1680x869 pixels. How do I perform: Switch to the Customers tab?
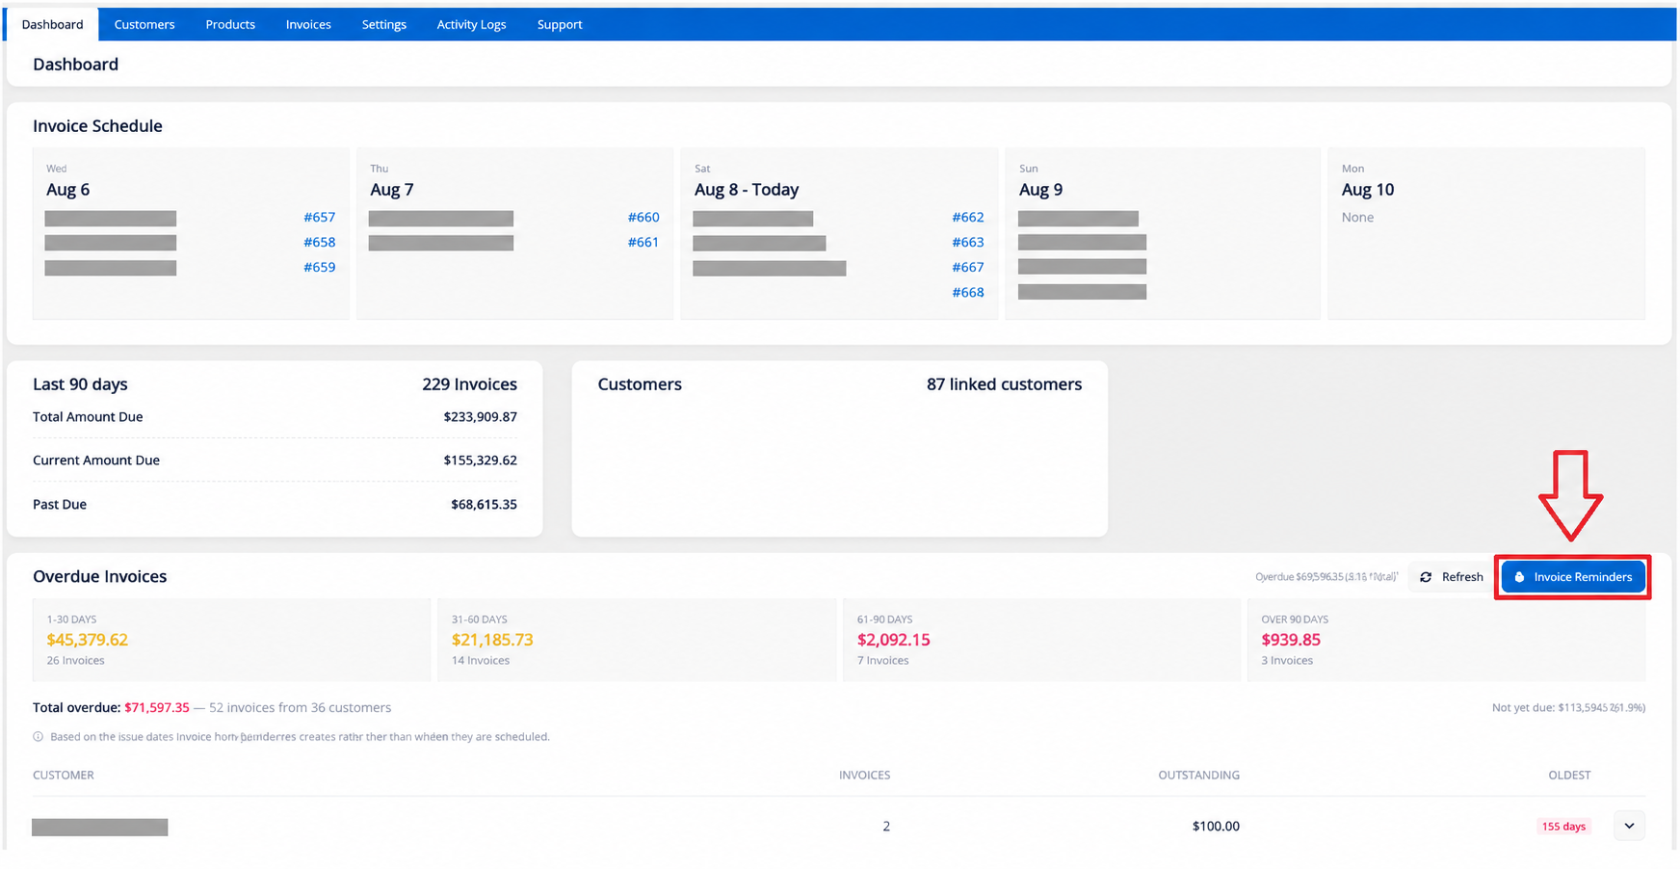(144, 24)
